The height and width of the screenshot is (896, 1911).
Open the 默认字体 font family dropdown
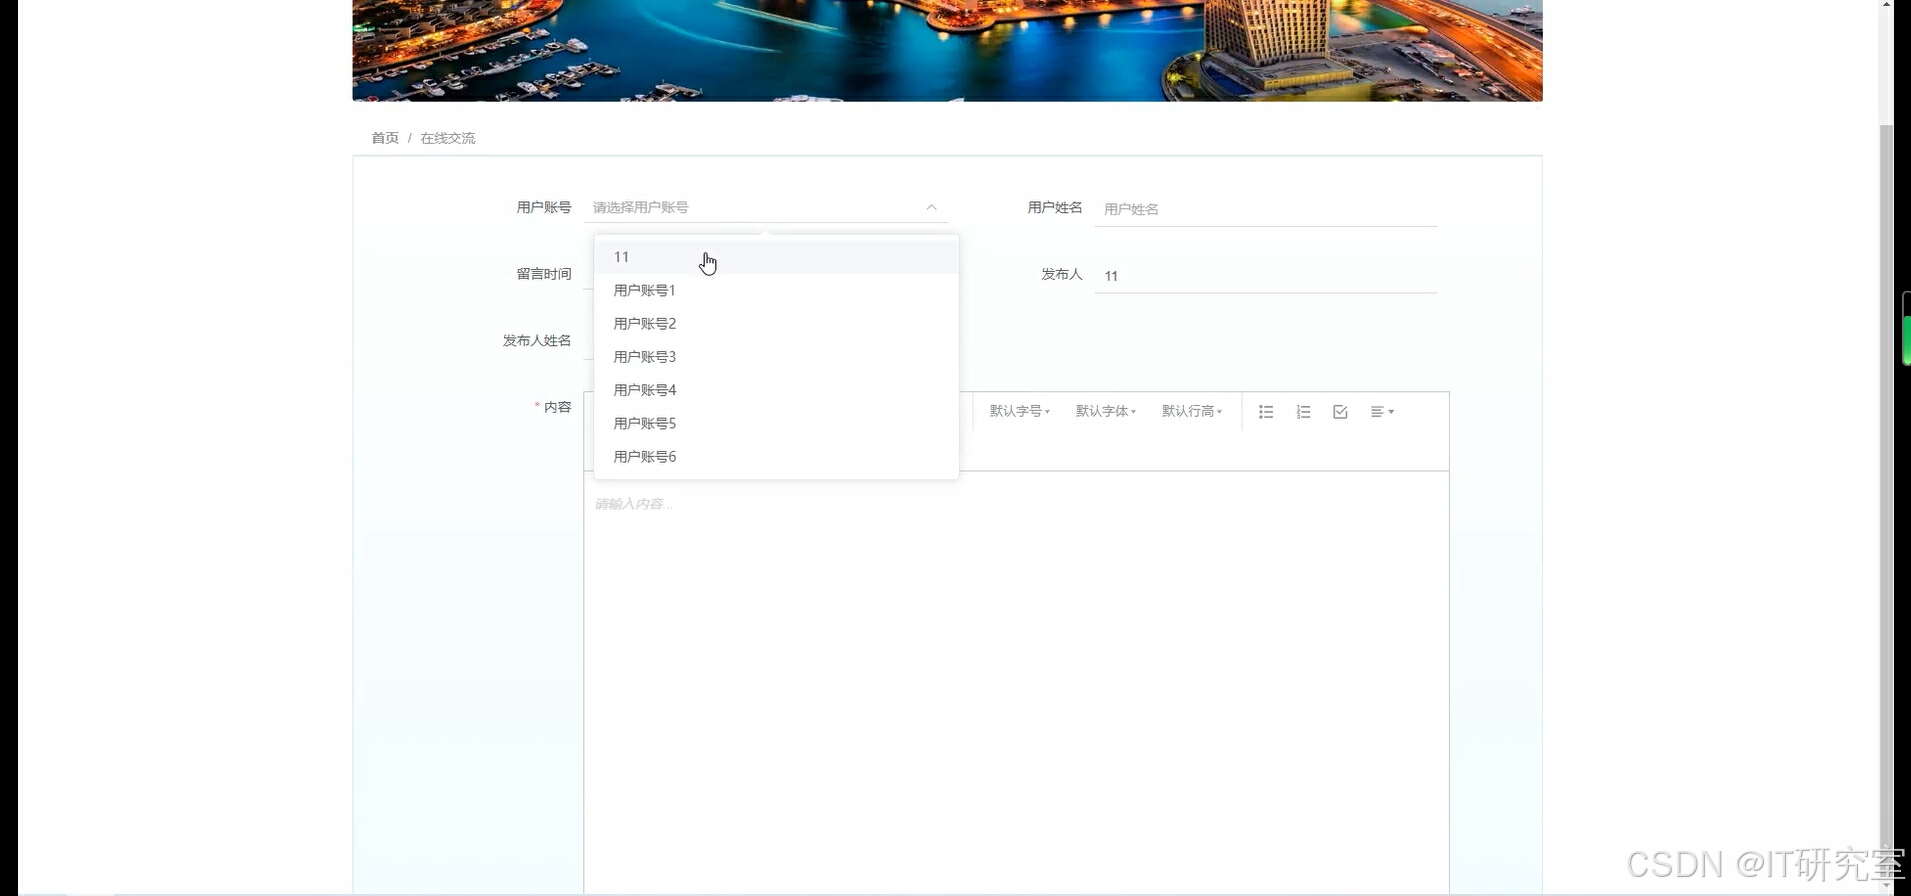1105,411
